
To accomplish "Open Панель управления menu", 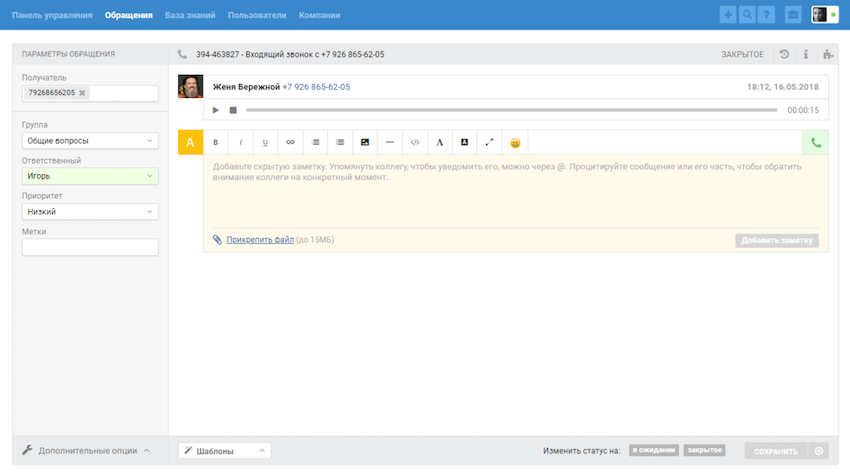I will point(52,15).
